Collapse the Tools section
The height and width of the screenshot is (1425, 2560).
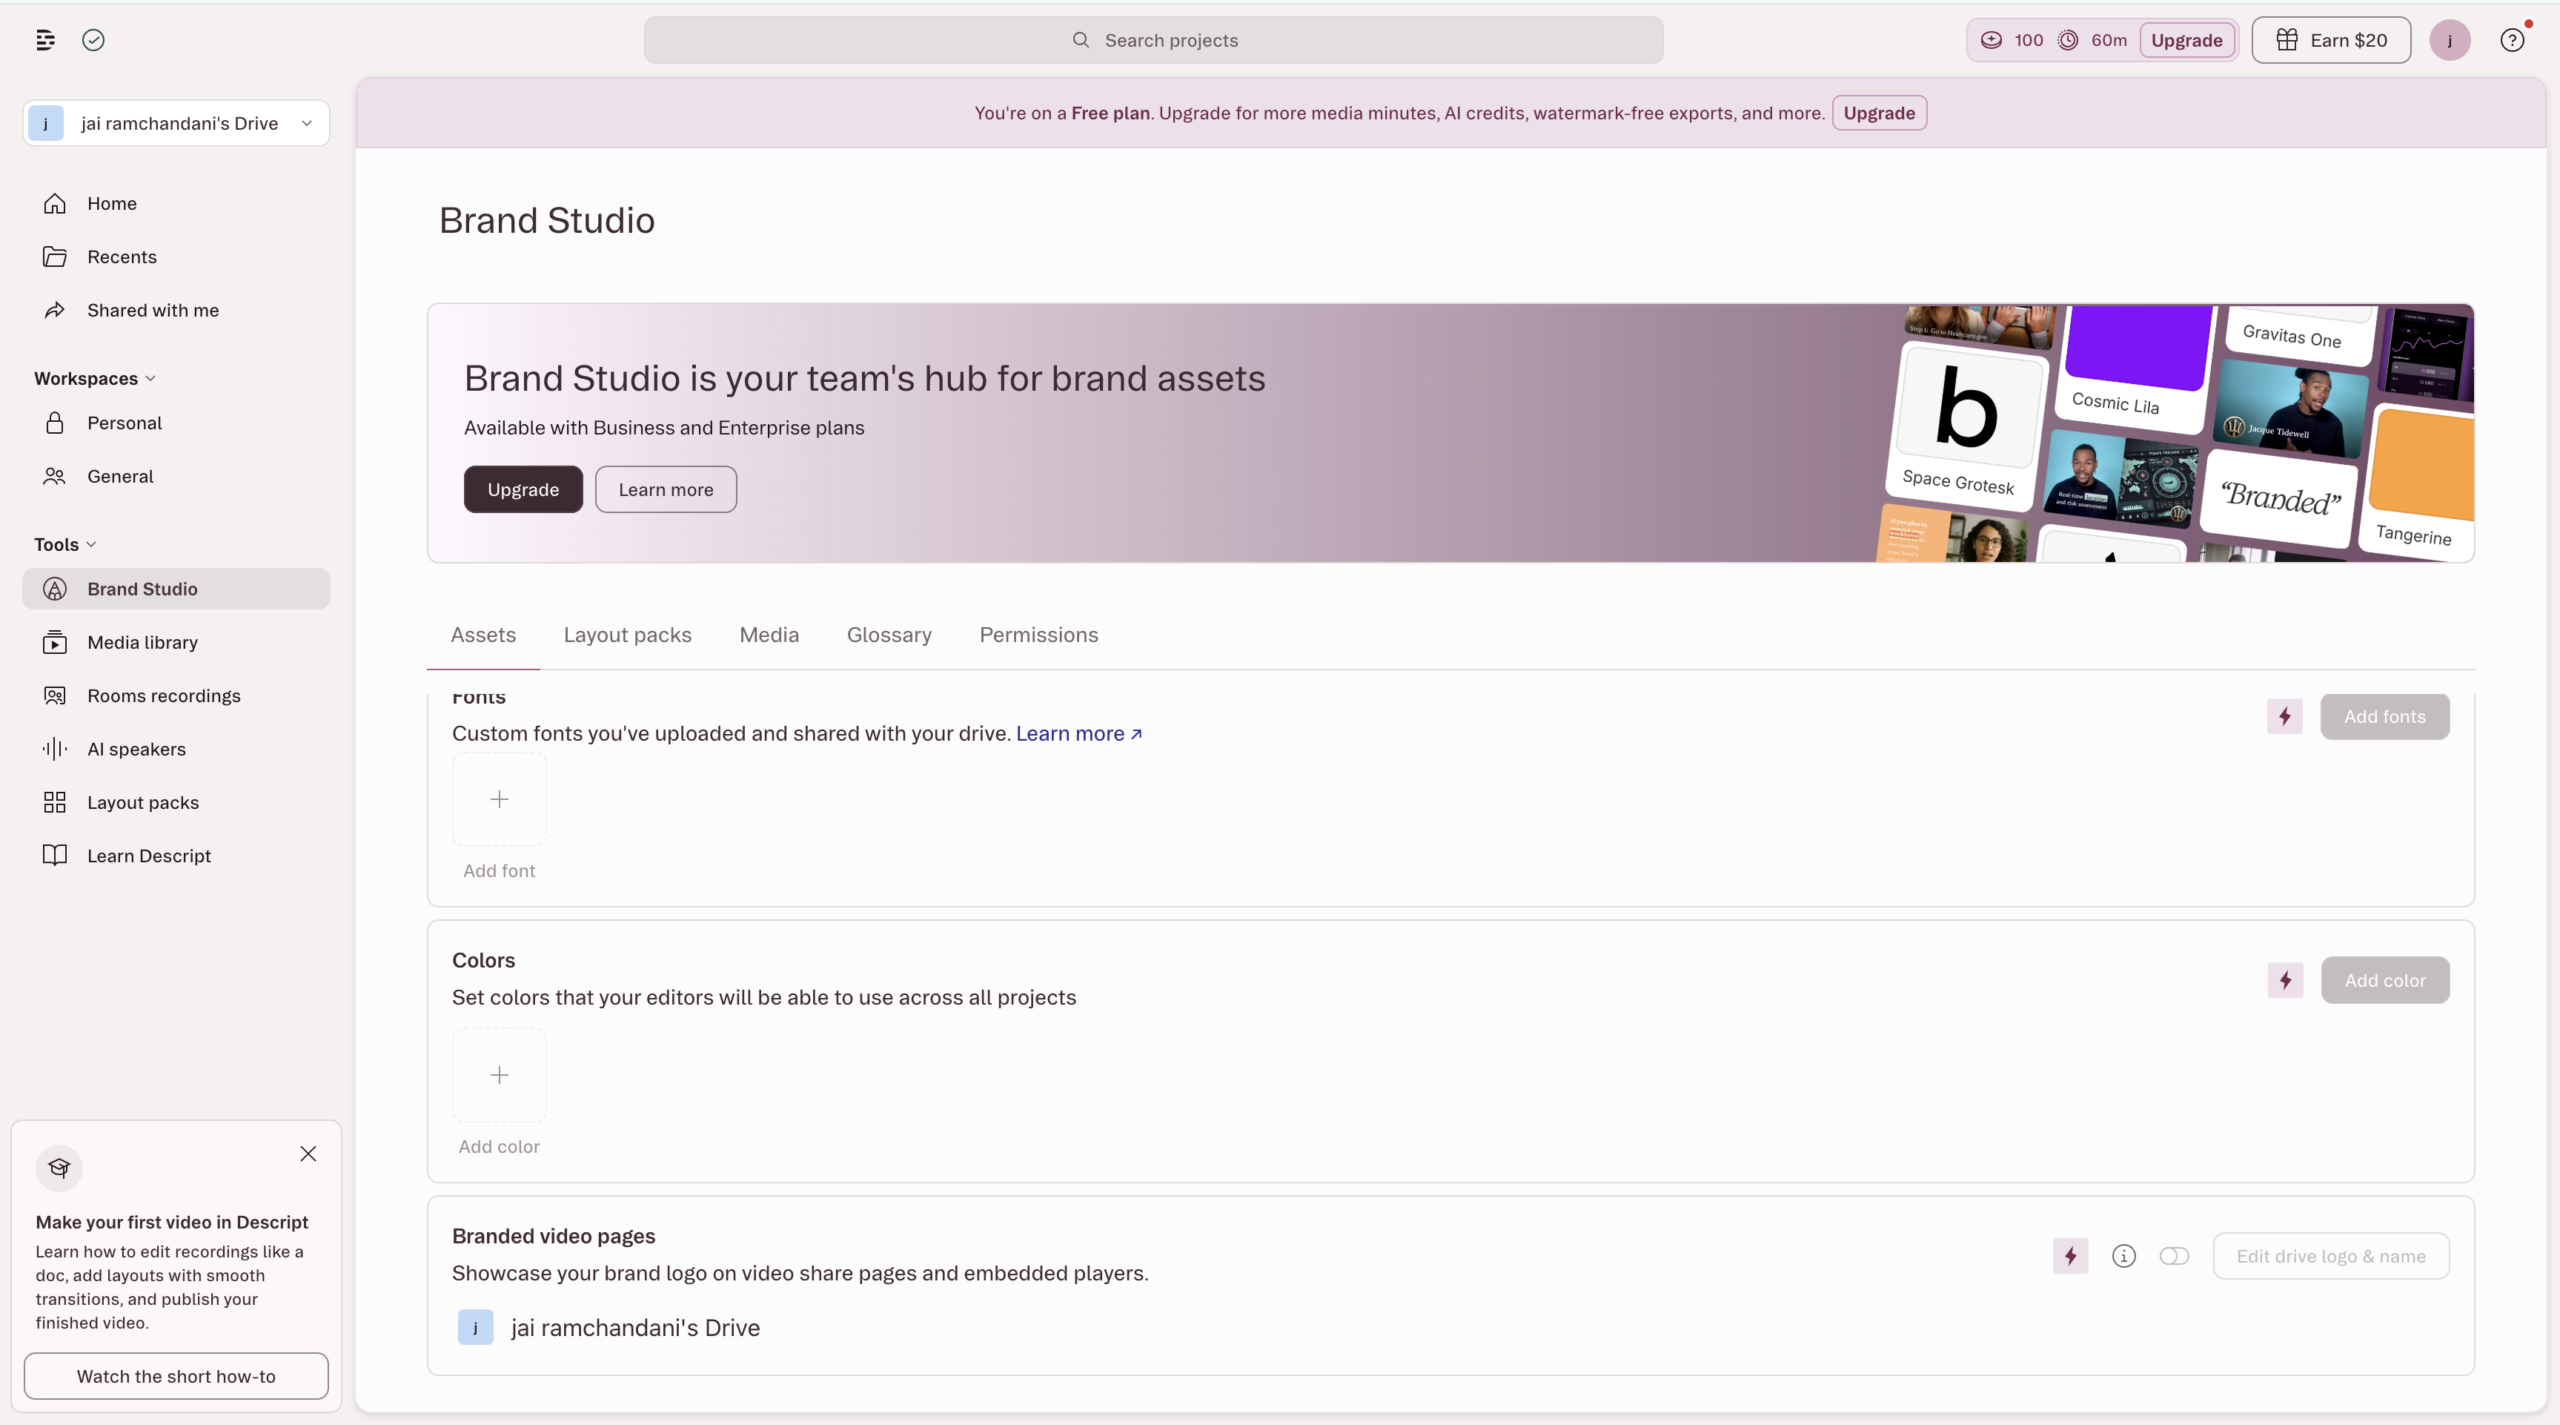click(65, 544)
